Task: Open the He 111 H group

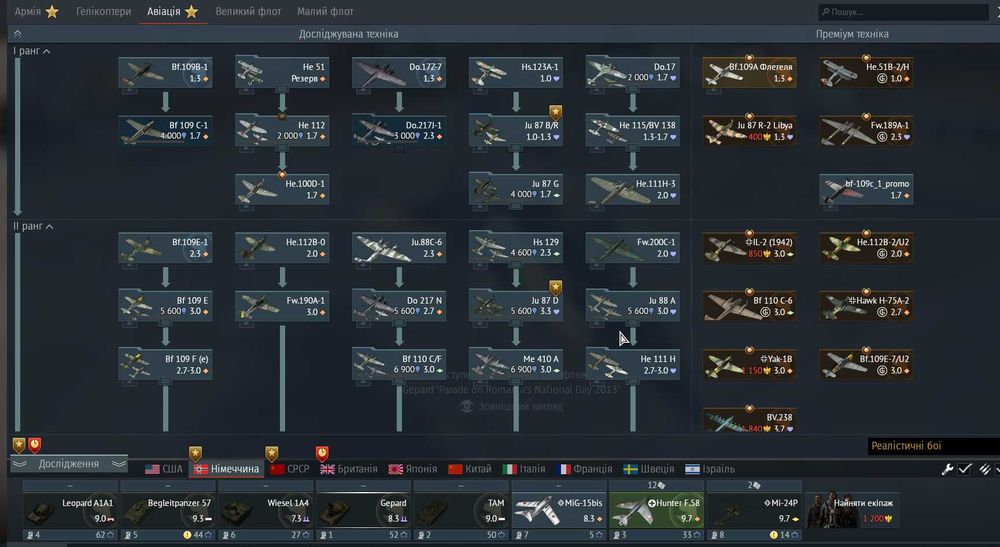Action: [x=632, y=364]
